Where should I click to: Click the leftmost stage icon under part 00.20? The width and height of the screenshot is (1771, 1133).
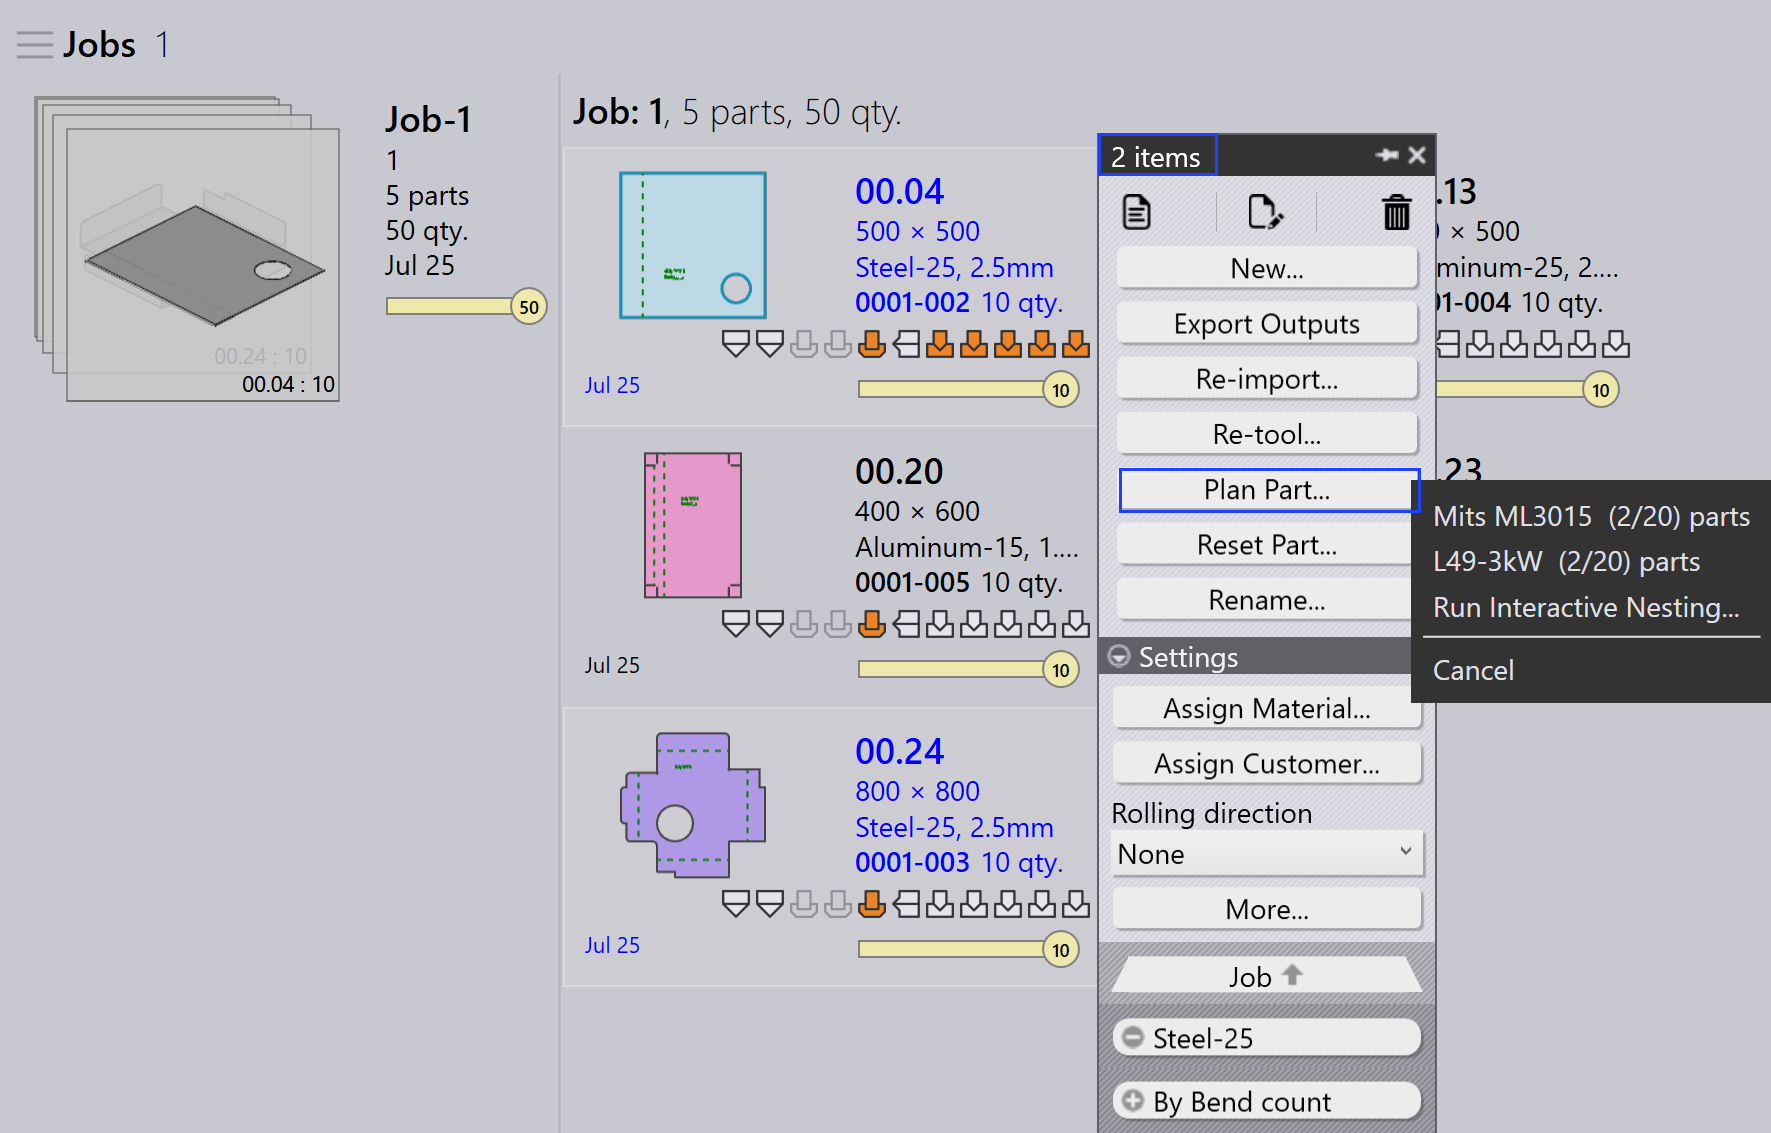(736, 625)
